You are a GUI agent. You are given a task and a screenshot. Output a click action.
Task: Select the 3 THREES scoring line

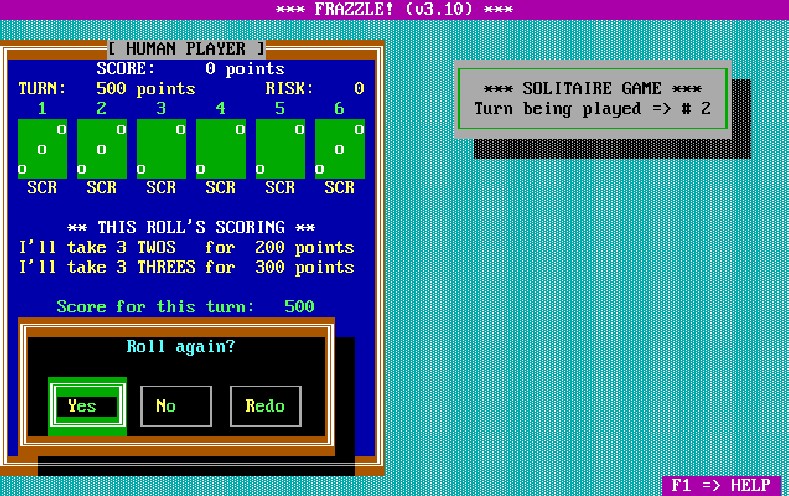[x=187, y=267]
